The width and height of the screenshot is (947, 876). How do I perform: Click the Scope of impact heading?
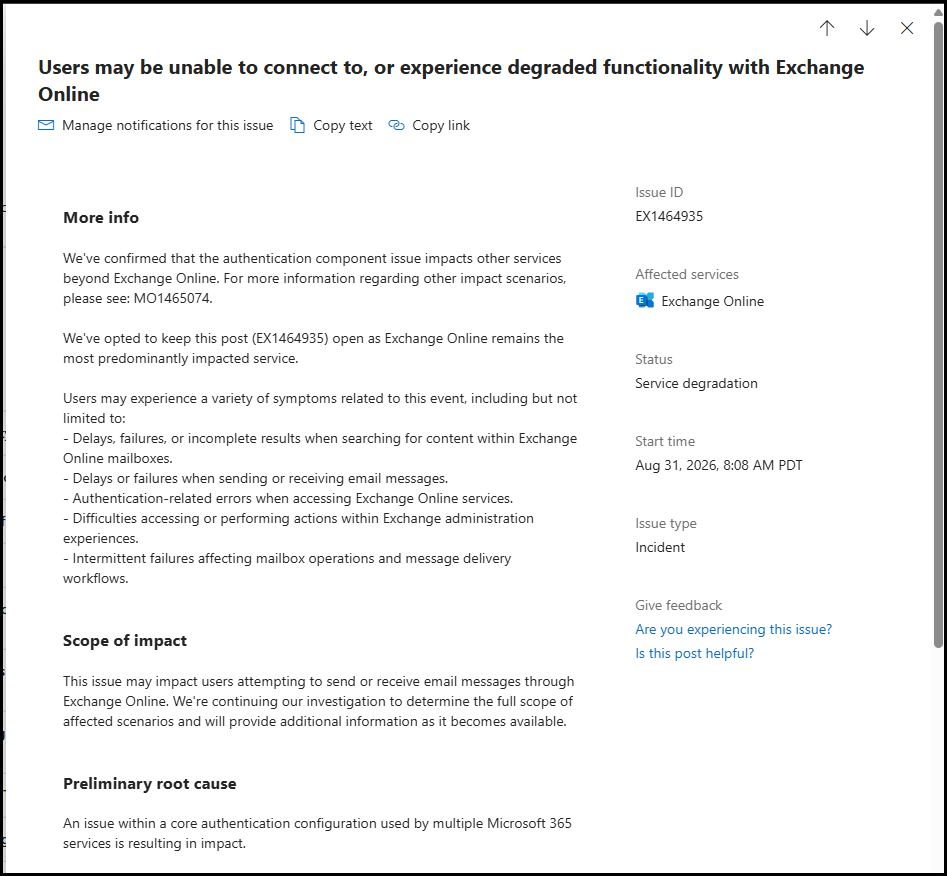pyautogui.click(x=125, y=640)
